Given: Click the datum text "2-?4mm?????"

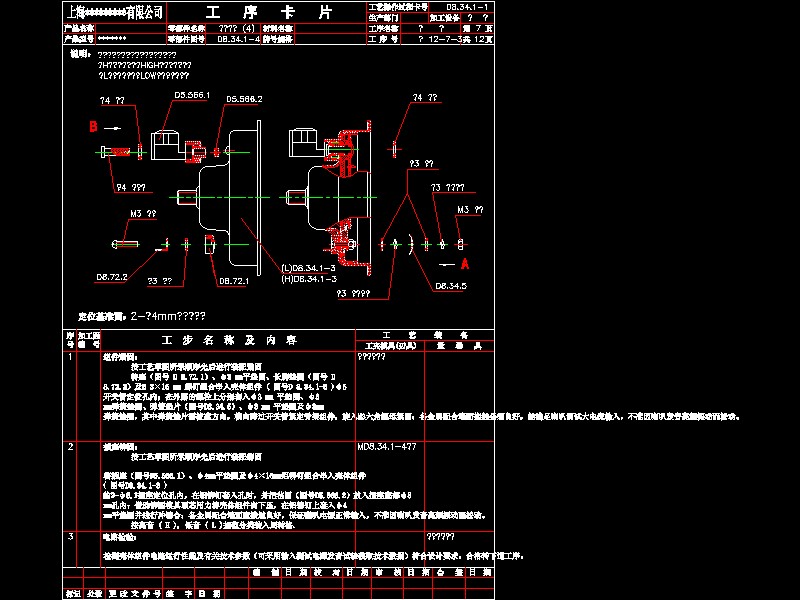Looking at the screenshot, I should pos(168,316).
